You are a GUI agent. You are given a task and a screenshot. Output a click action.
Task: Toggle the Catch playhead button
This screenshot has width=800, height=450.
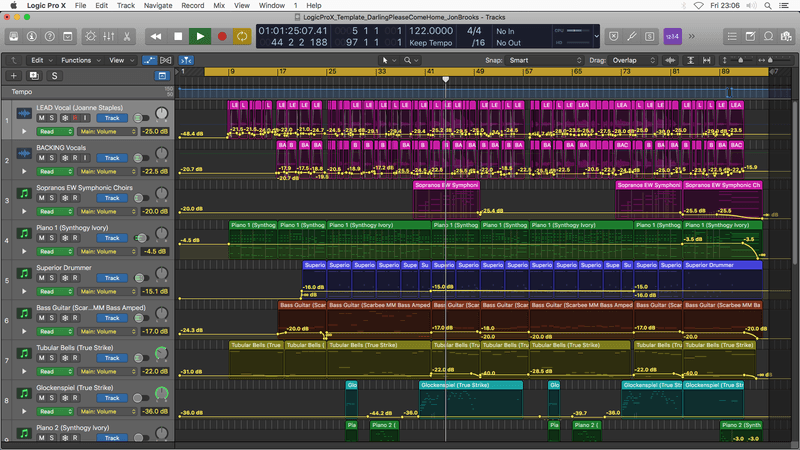pos(186,60)
